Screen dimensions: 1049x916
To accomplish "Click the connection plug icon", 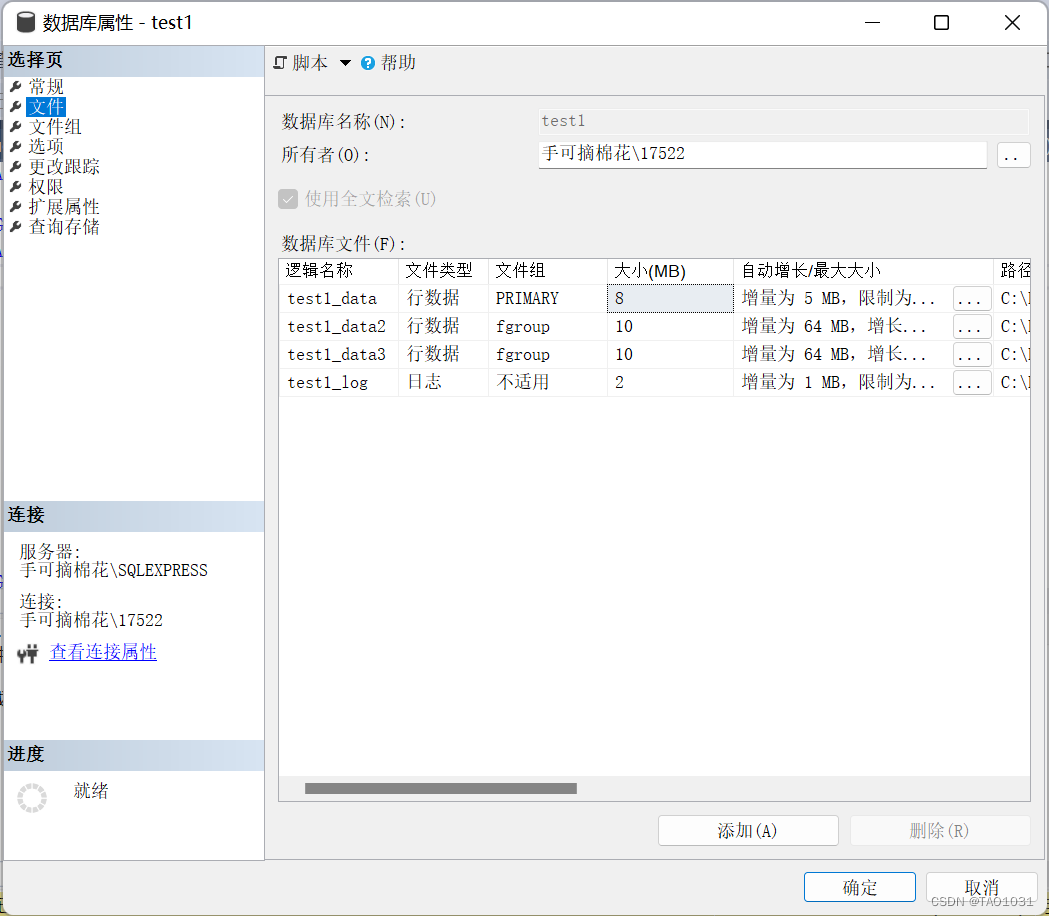I will pyautogui.click(x=28, y=654).
